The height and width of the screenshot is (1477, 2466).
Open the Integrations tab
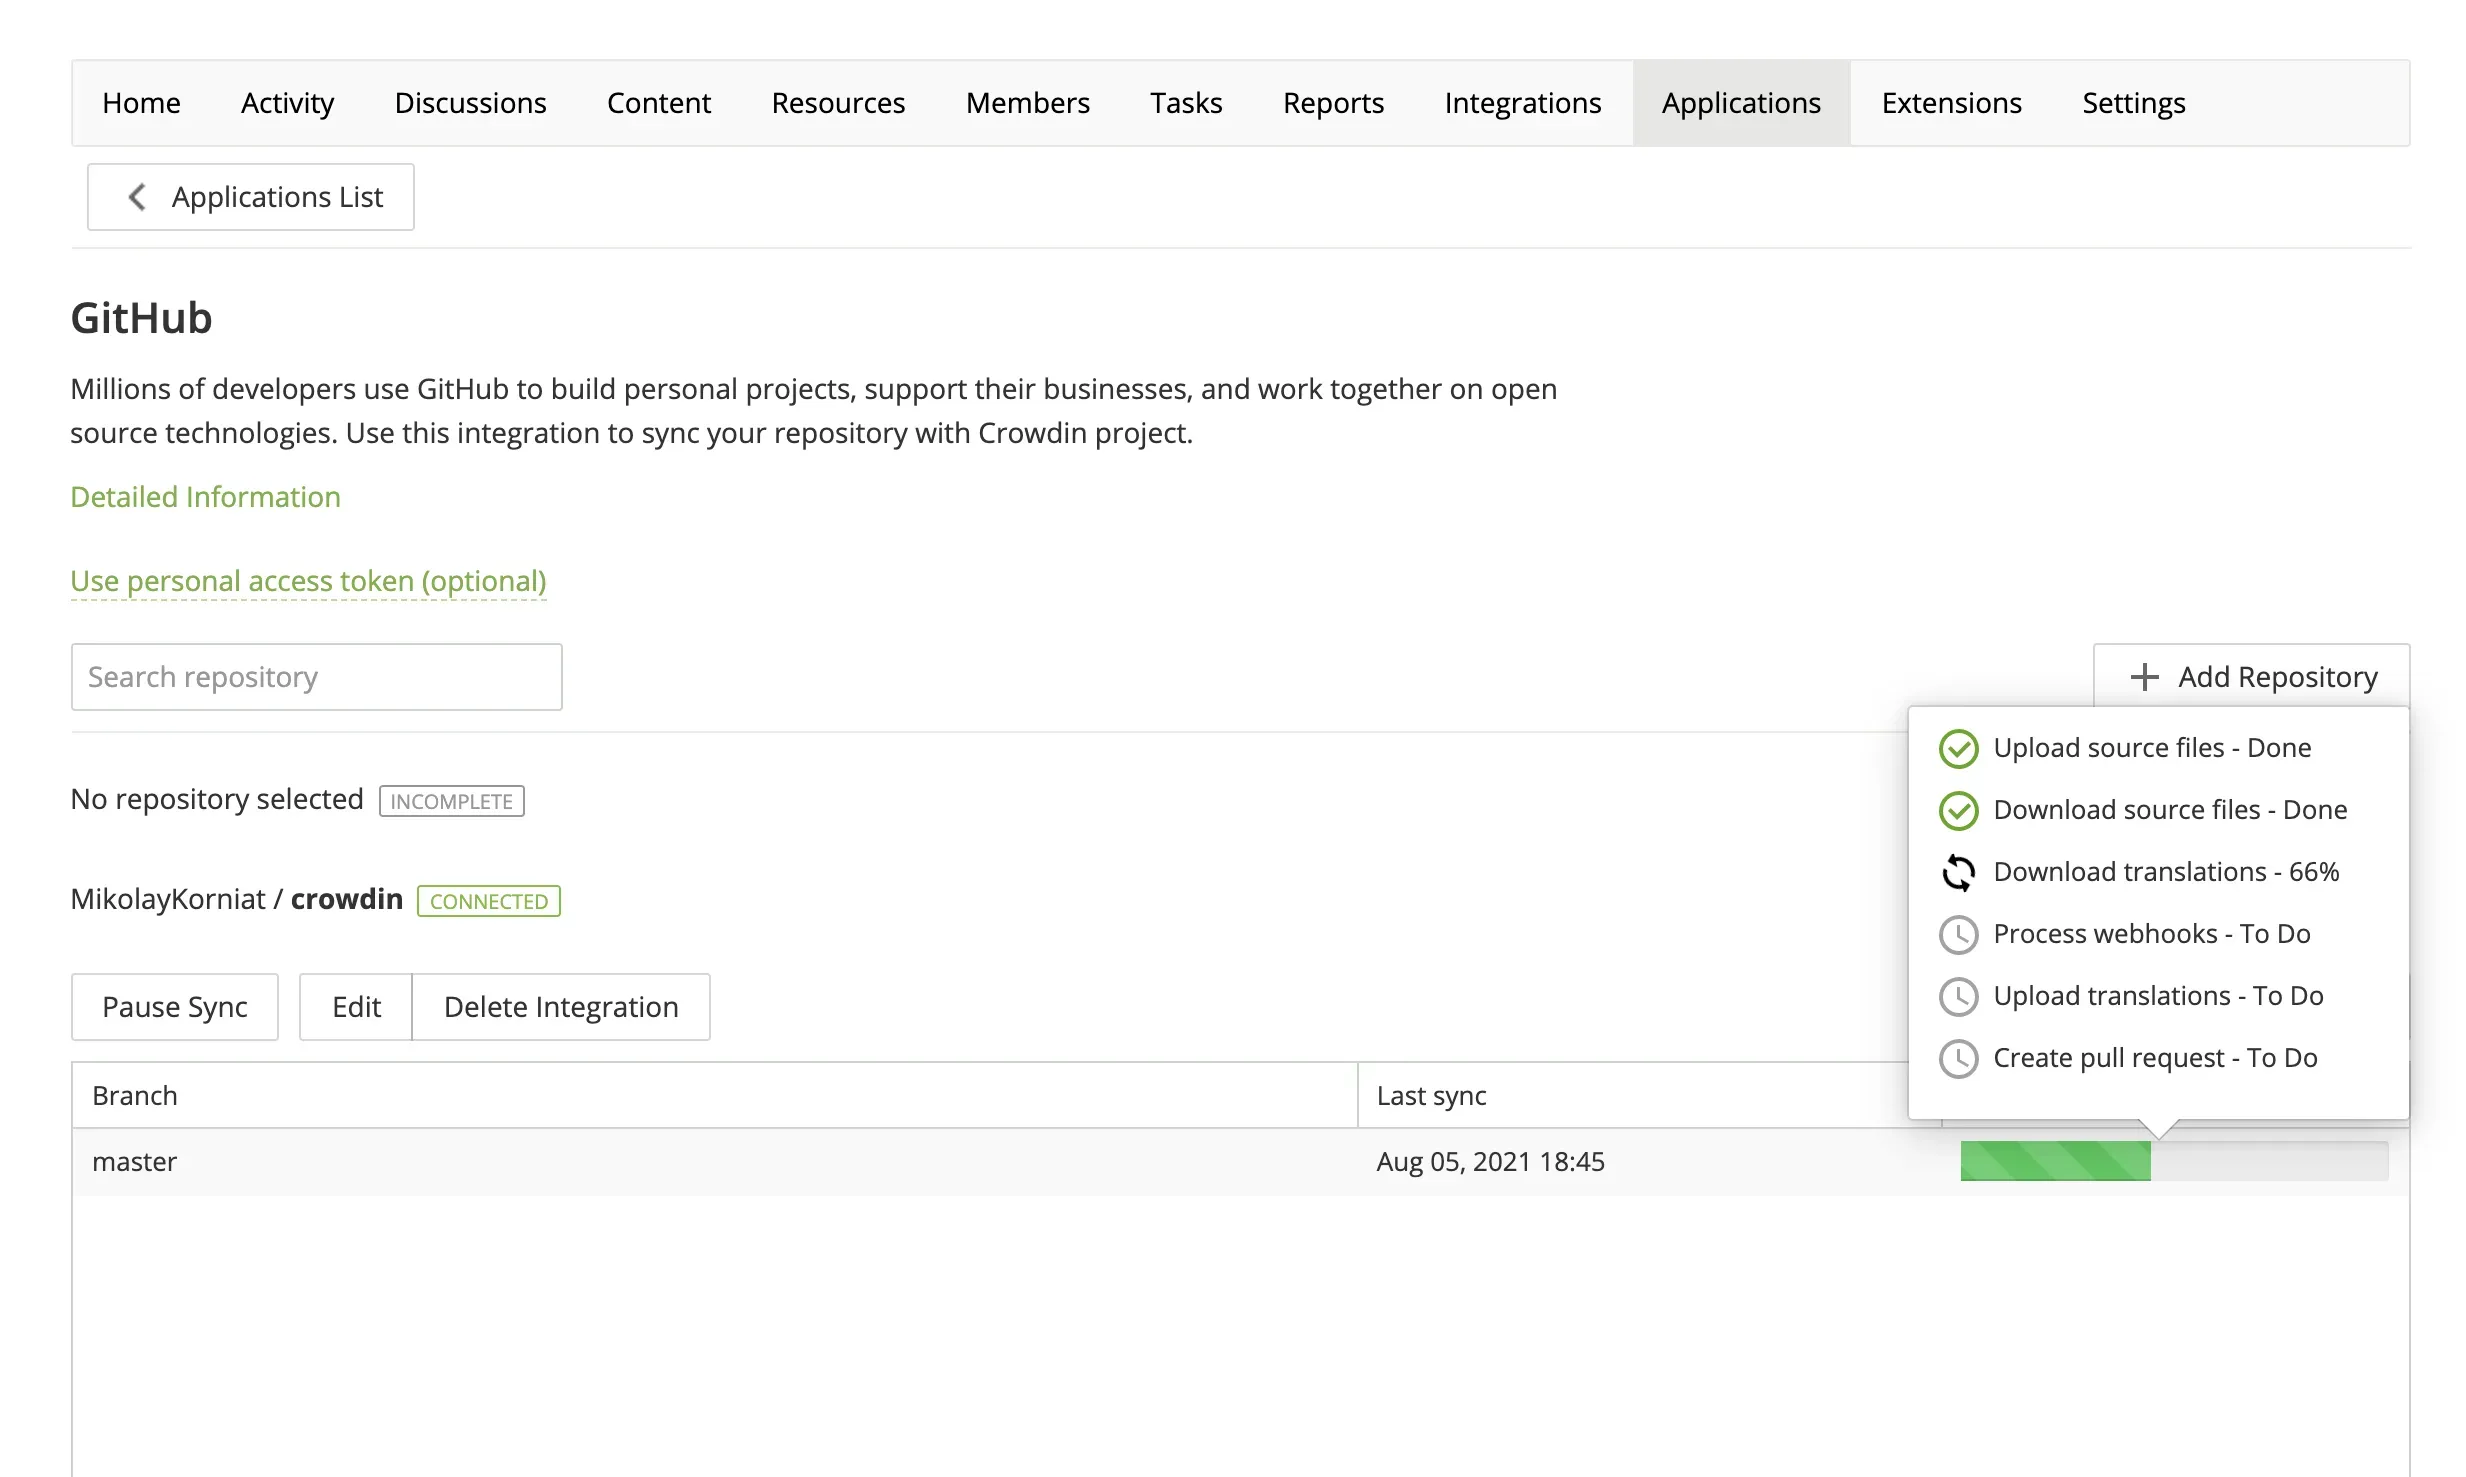(x=1522, y=103)
